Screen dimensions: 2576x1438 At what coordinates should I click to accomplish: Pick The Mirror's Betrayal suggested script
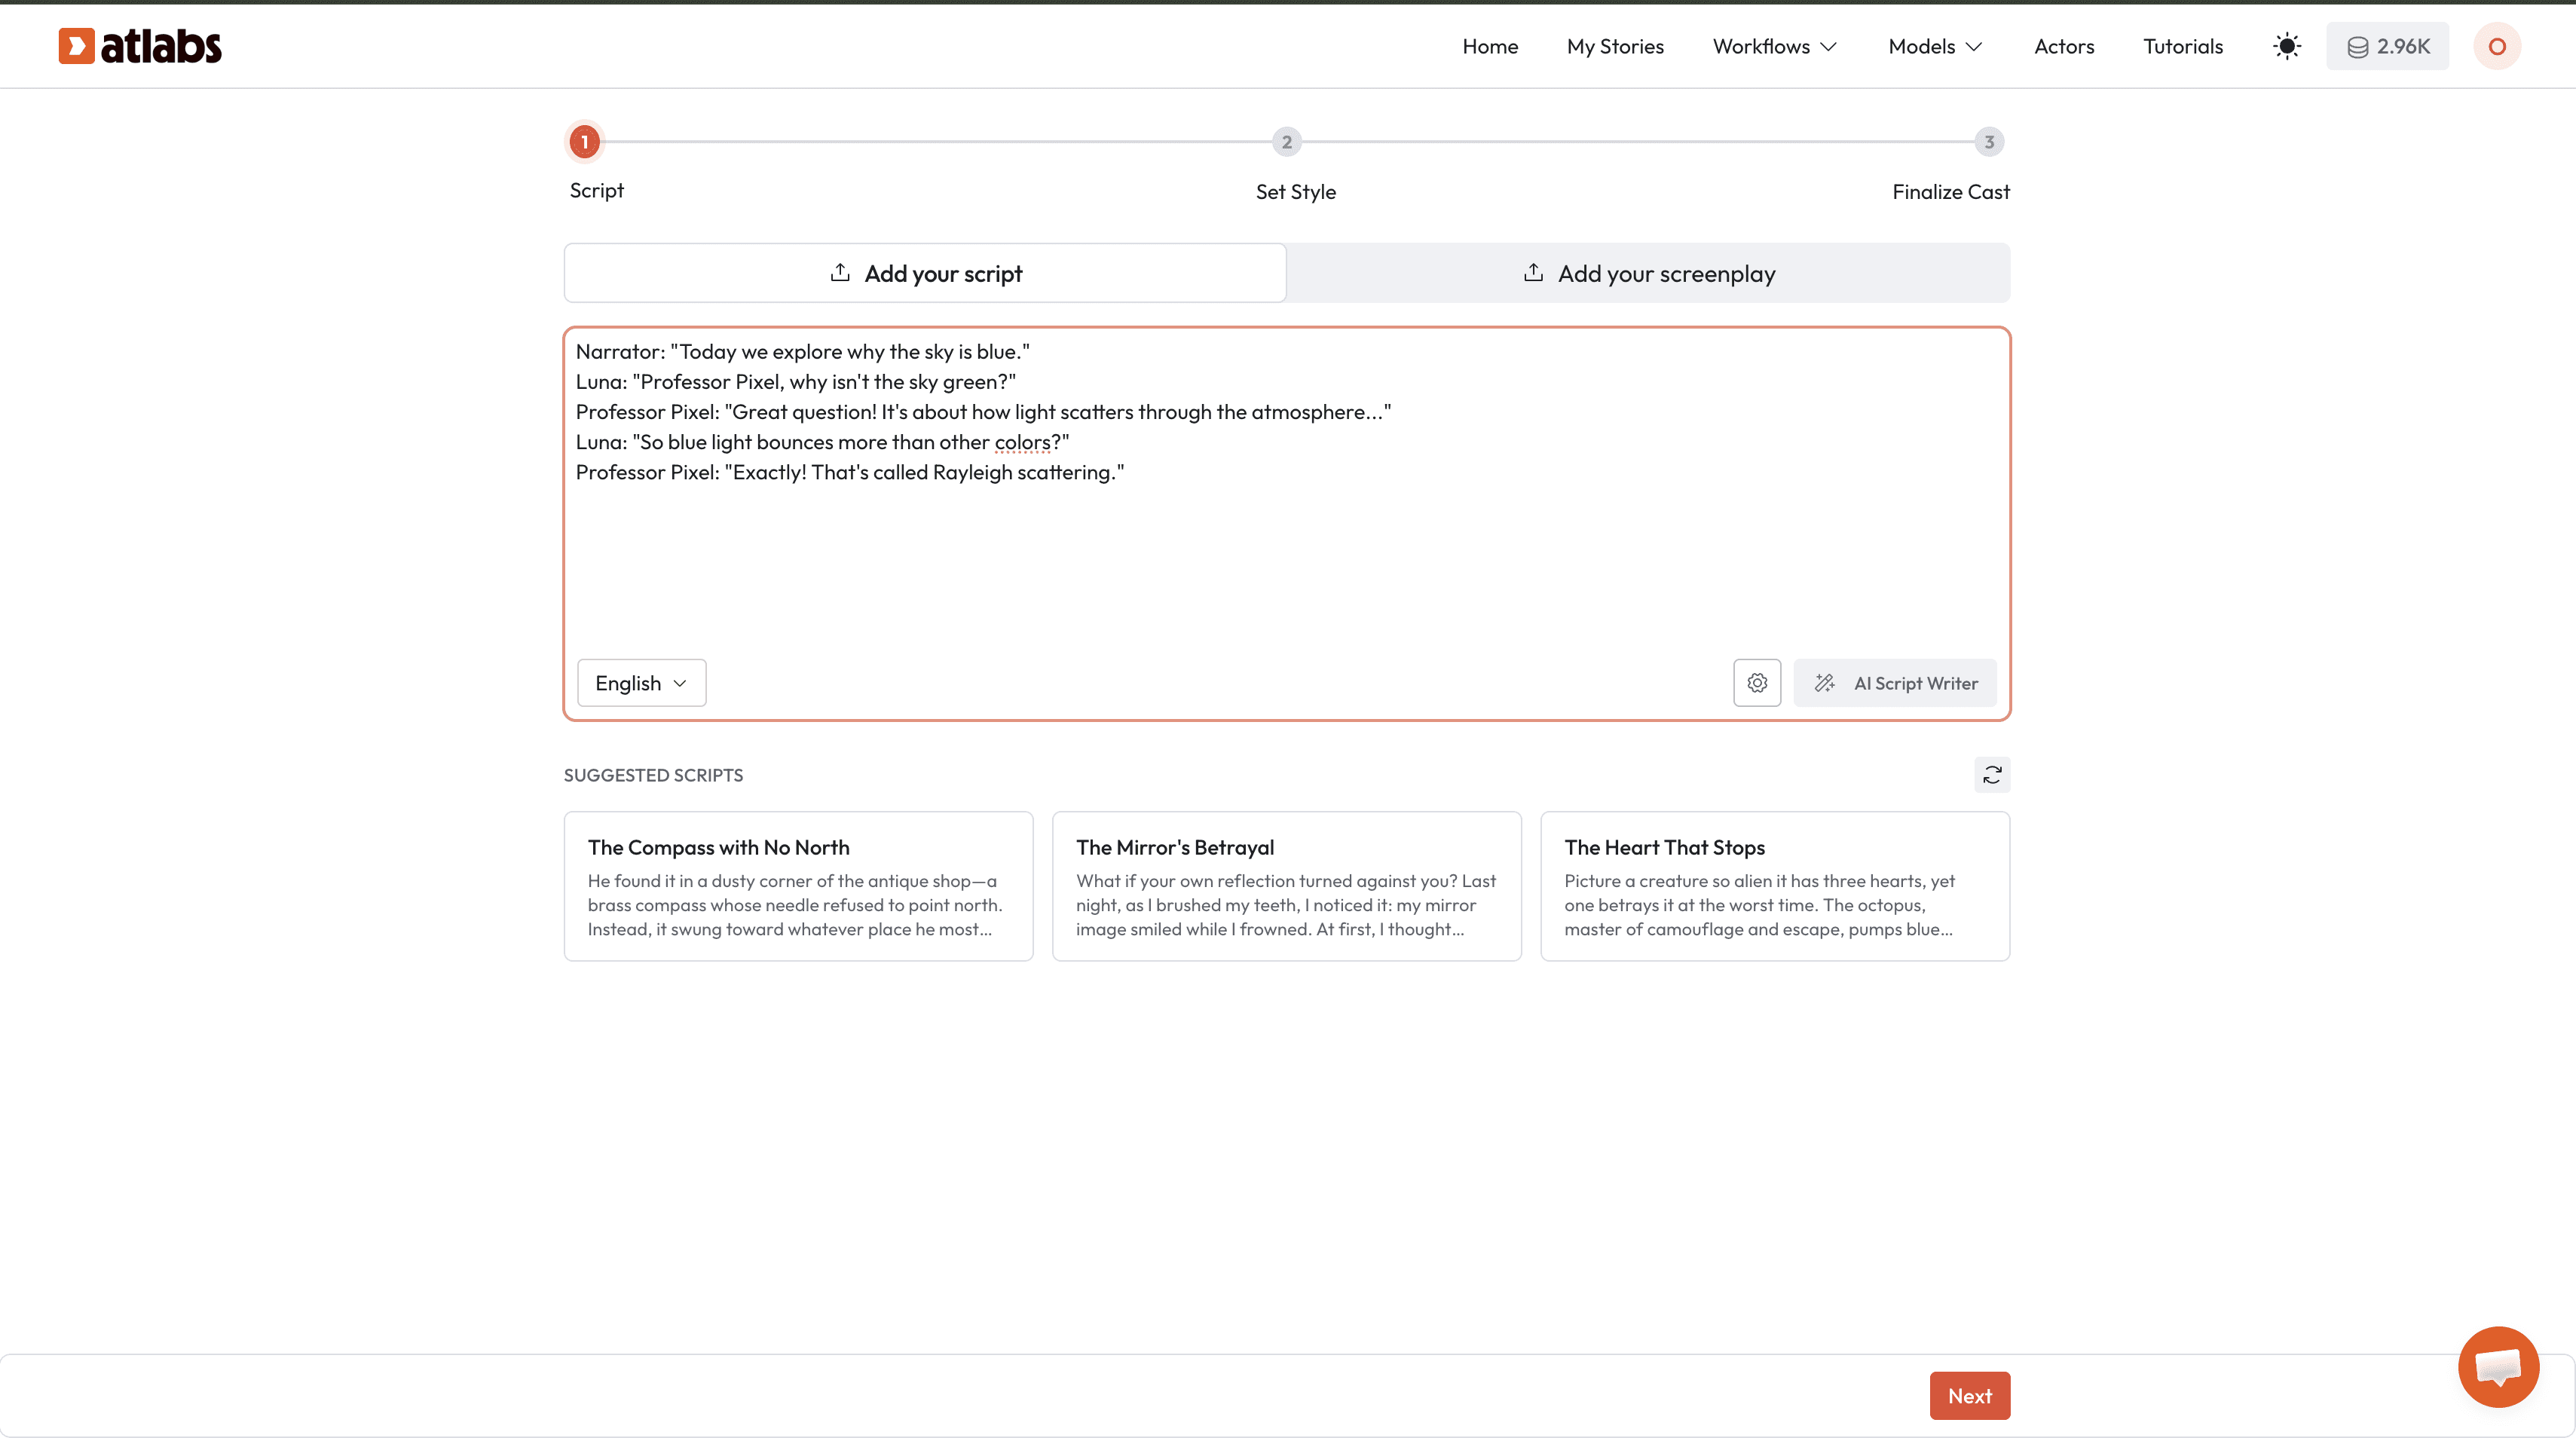[x=1286, y=886]
